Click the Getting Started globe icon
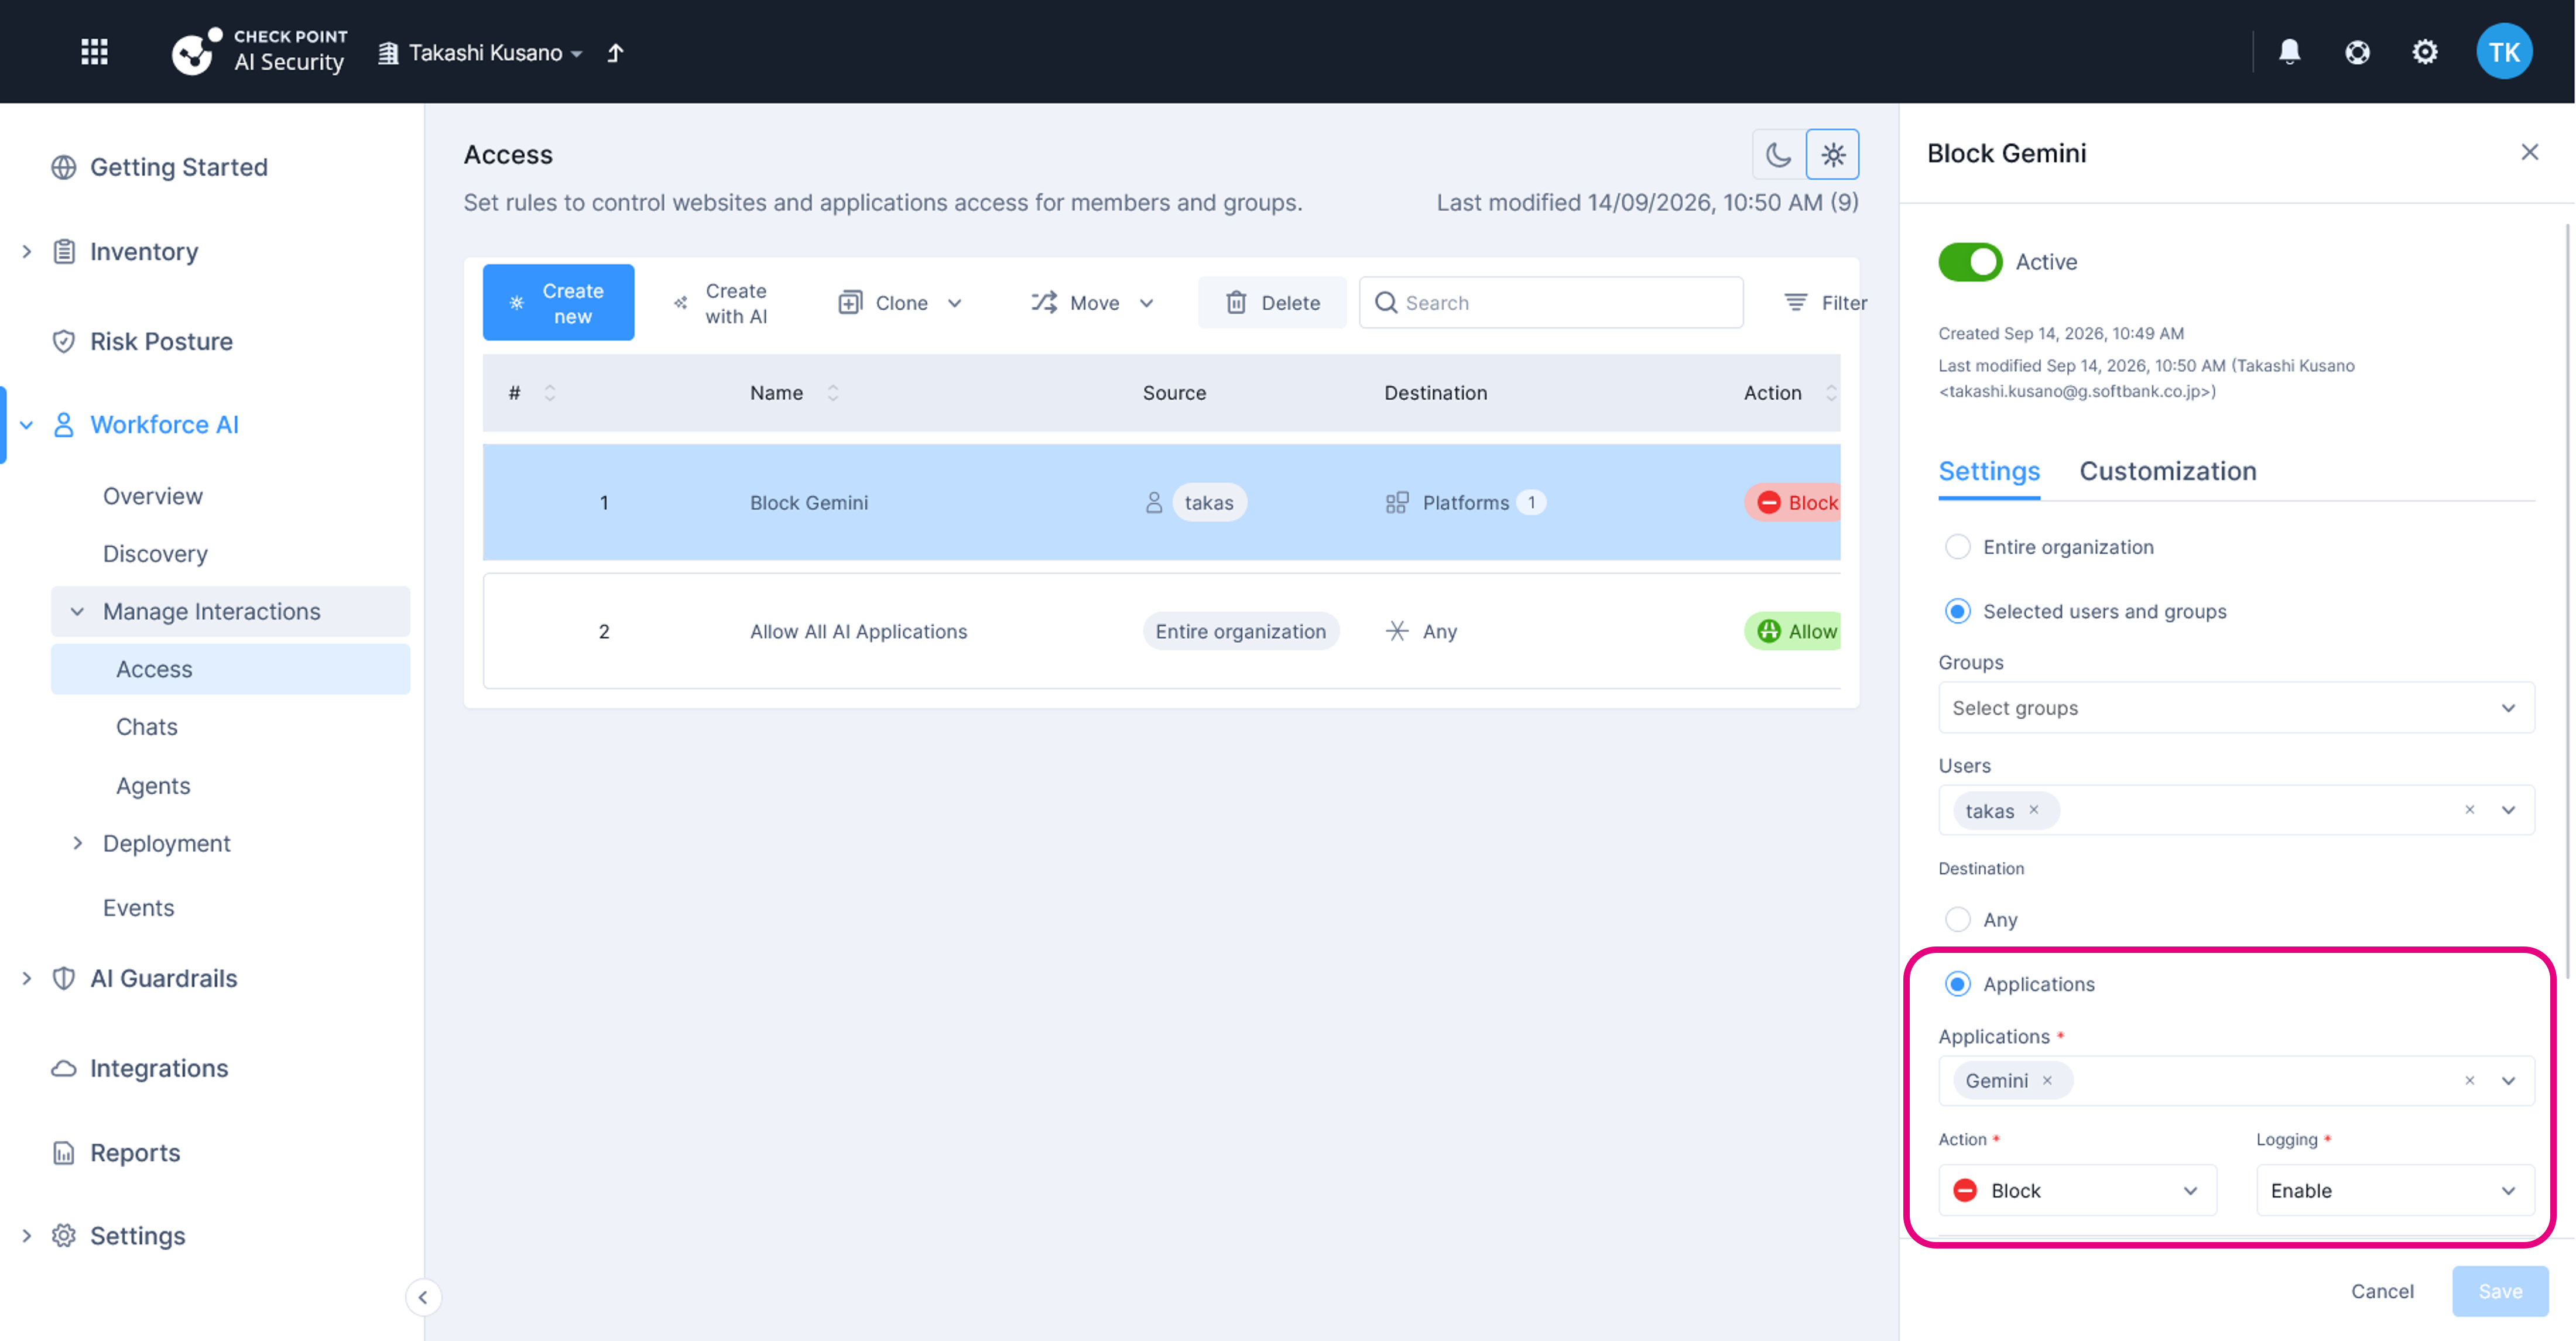Screen dimensions: 2576x1341 pos(63,167)
